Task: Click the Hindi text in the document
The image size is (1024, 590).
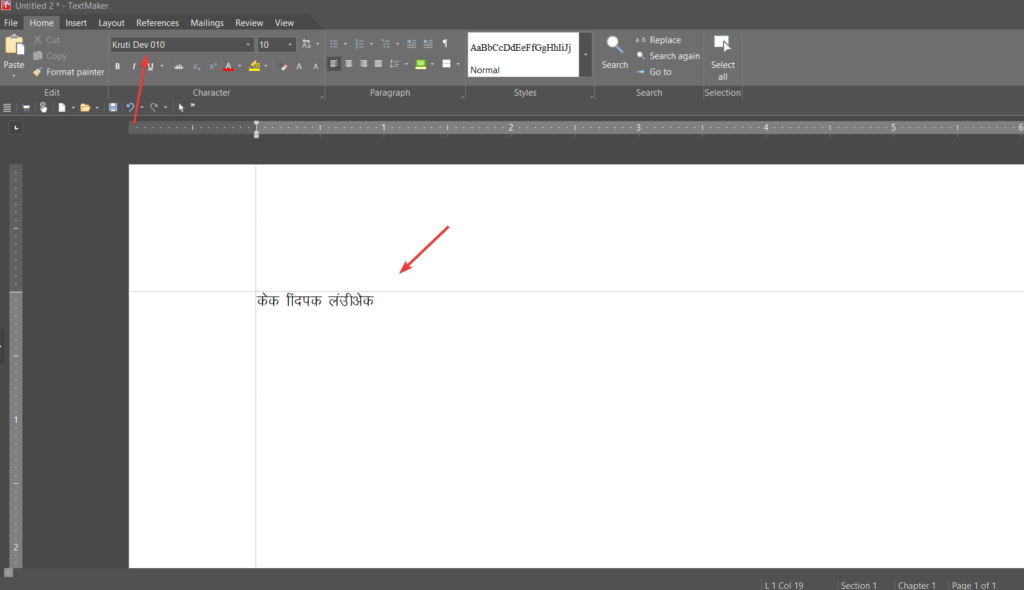Action: tap(315, 301)
